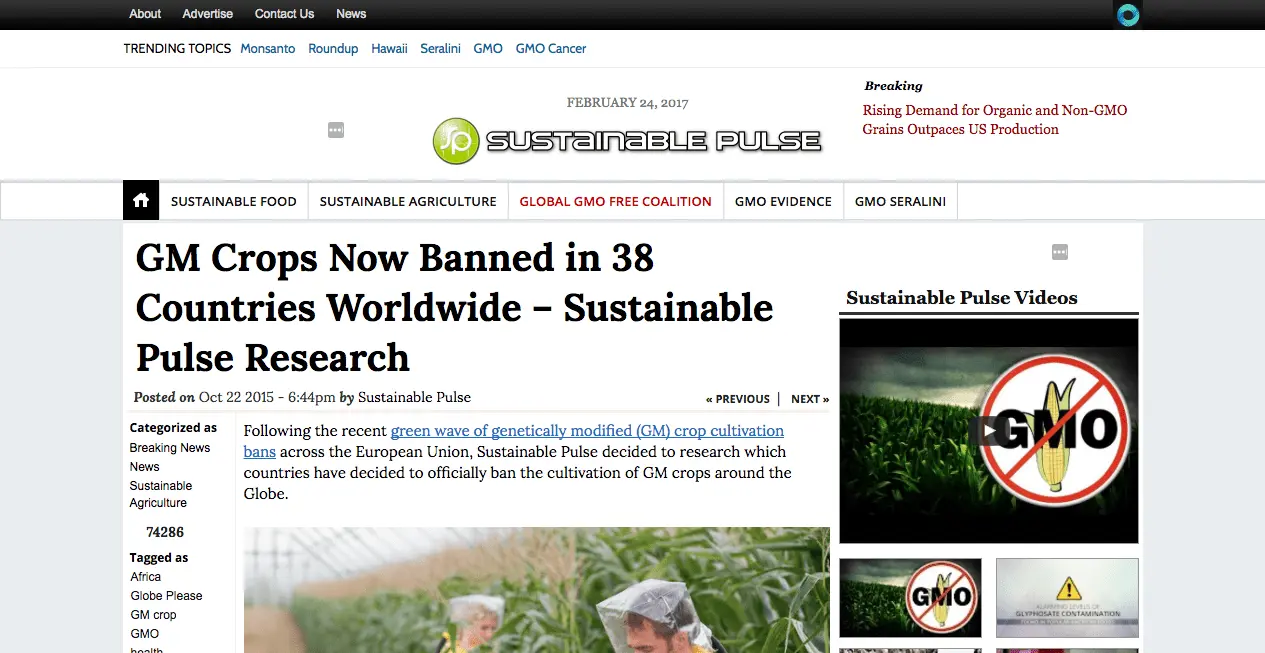Click the date February 24, 2017
The image size is (1265, 653).
pos(627,102)
